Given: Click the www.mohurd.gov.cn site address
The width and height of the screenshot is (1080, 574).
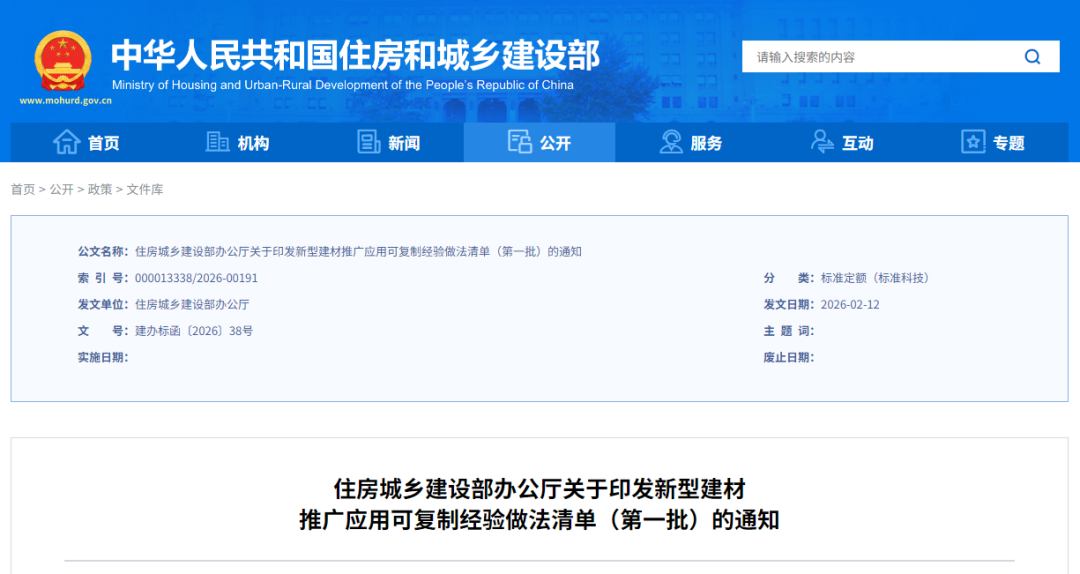Looking at the screenshot, I should coord(65,101).
